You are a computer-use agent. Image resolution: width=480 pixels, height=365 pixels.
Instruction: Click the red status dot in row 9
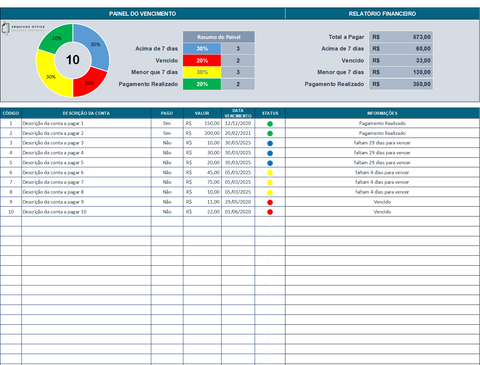tap(270, 202)
